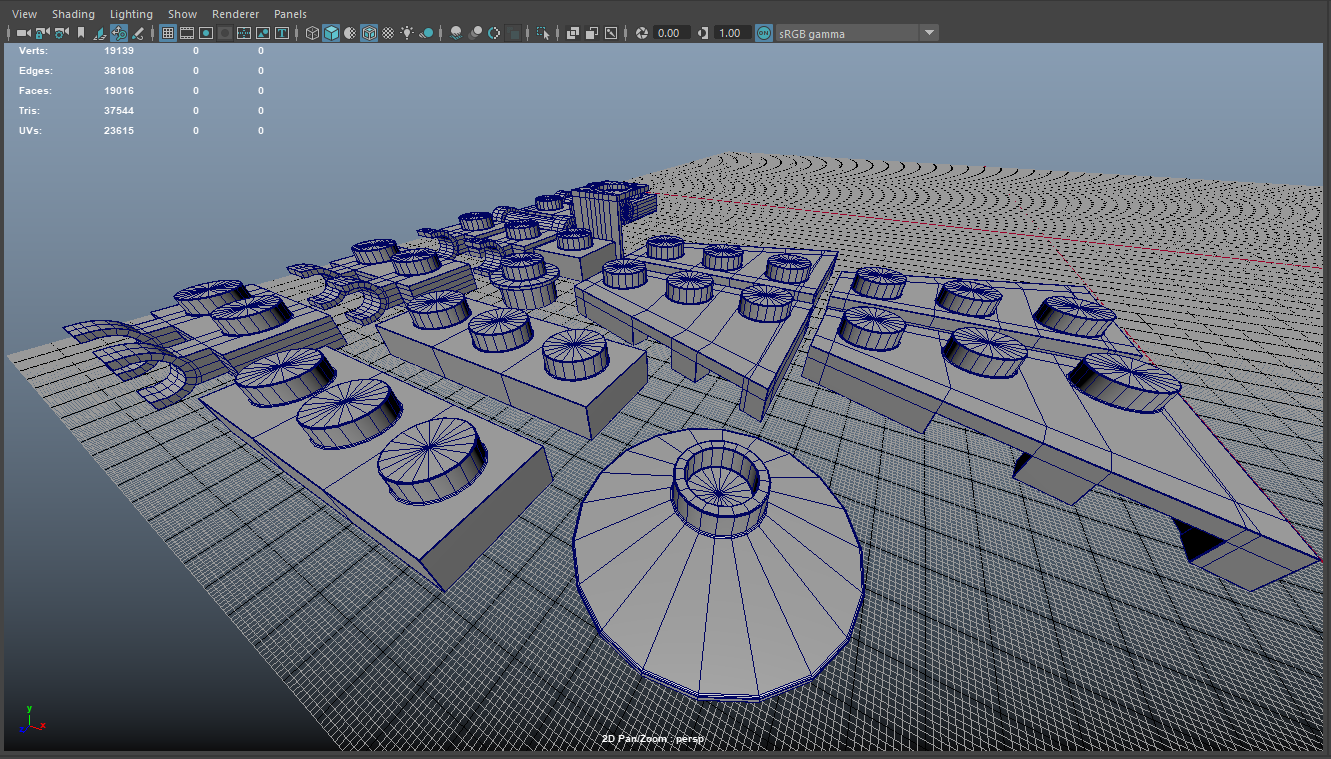Click the vertex count 19139

[119, 50]
